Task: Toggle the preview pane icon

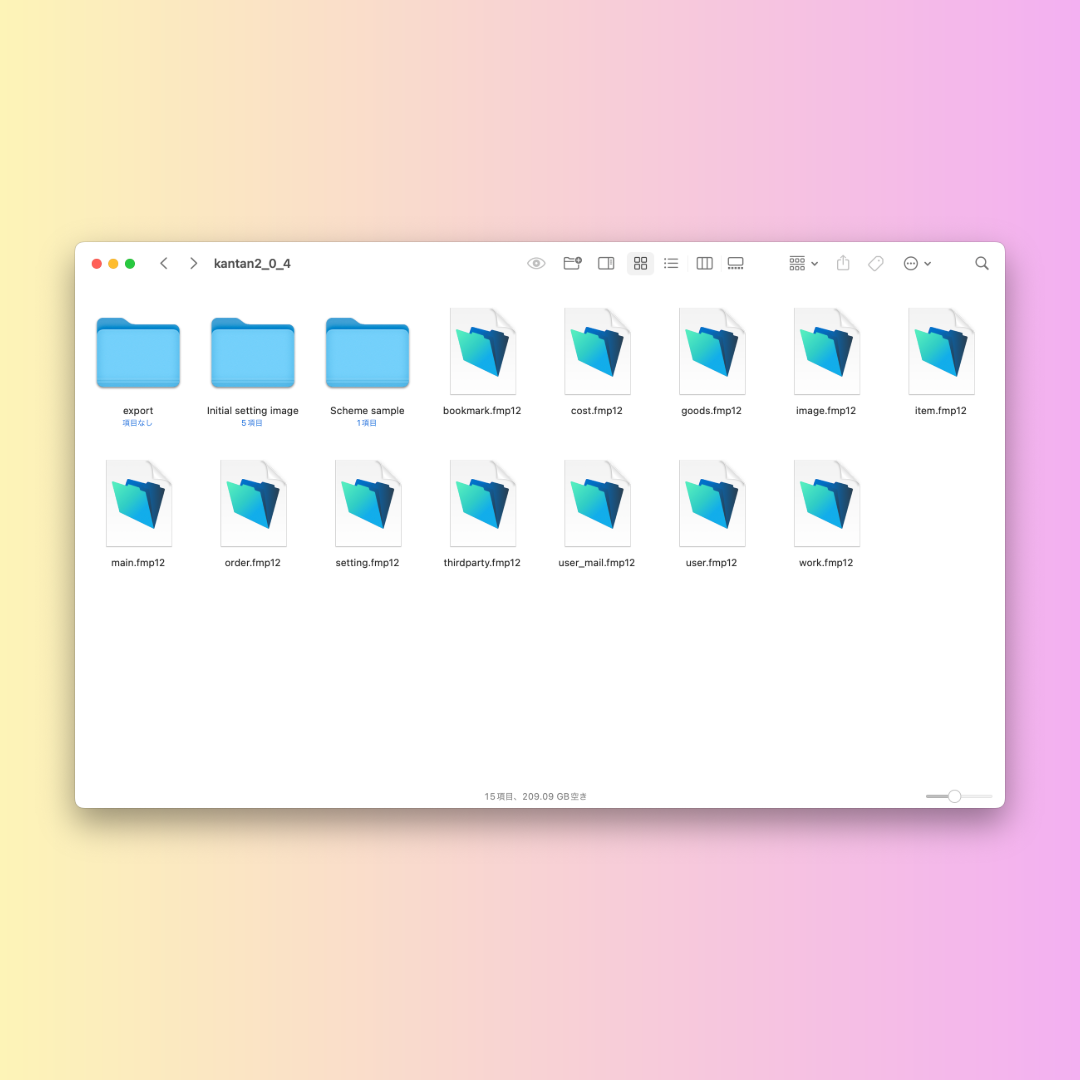Action: 606,263
